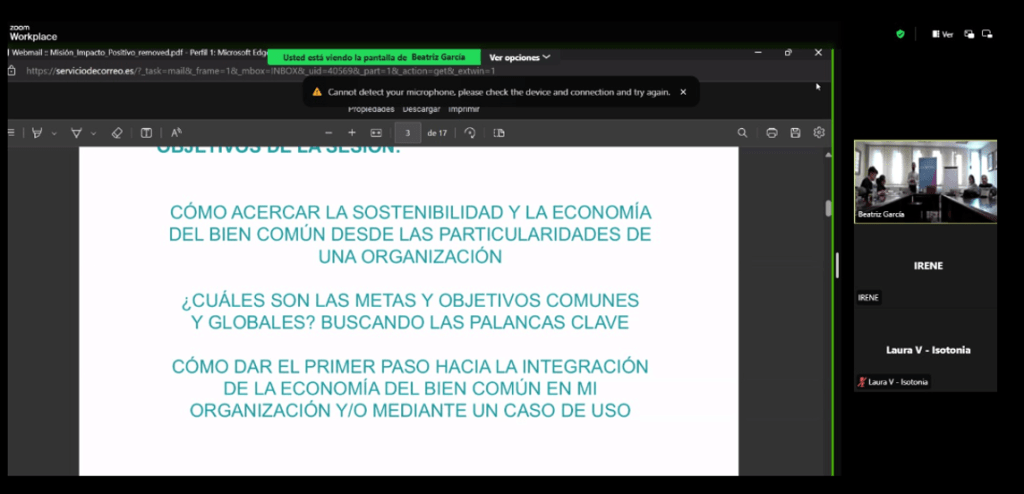Toggle fit to width view
1024x494 pixels.
(x=377, y=132)
